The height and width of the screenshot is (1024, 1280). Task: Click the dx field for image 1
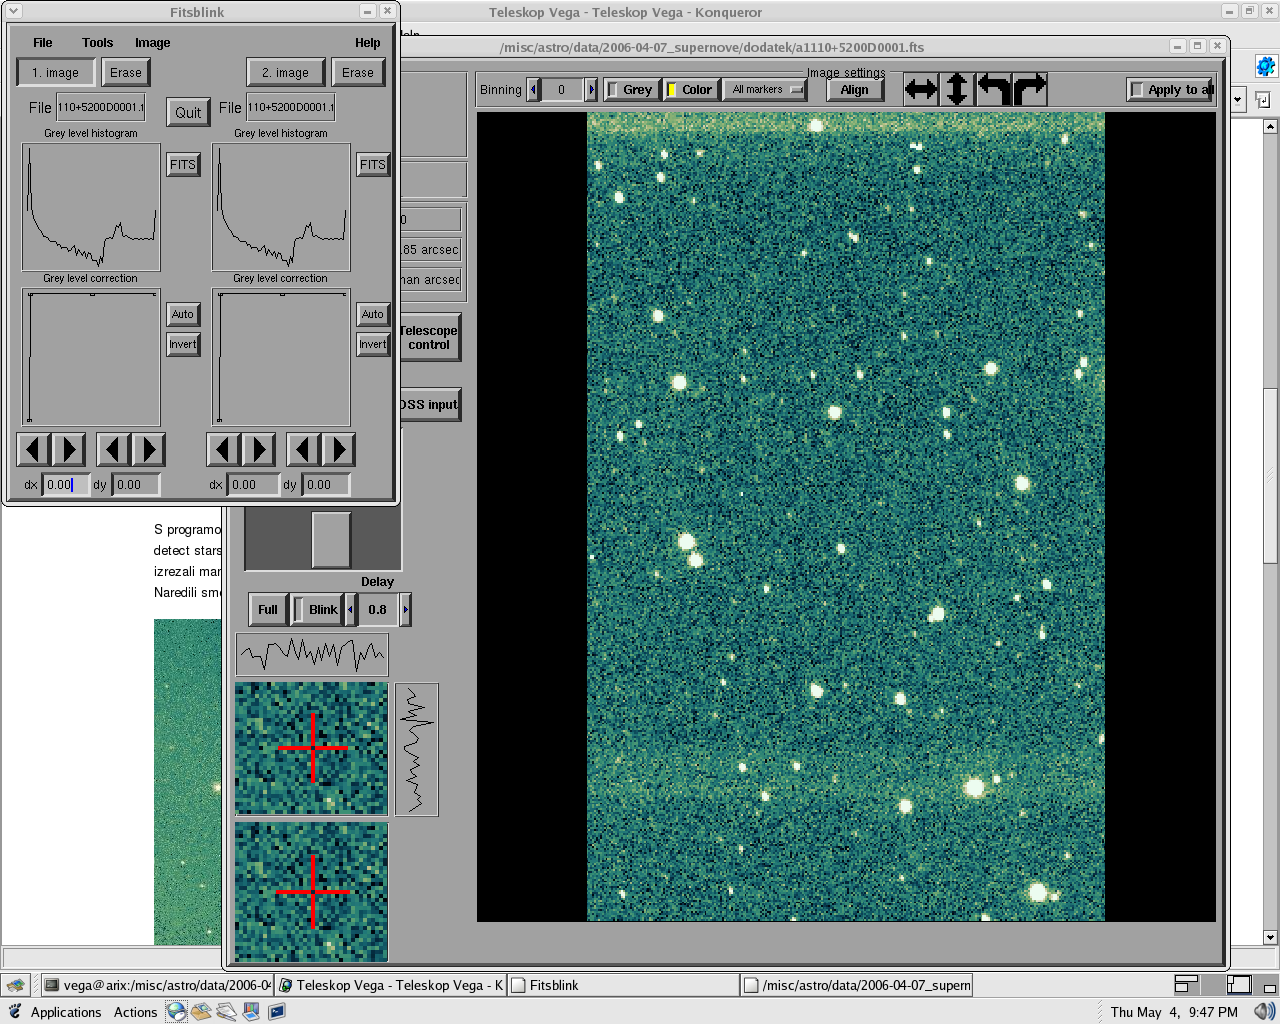coord(66,485)
